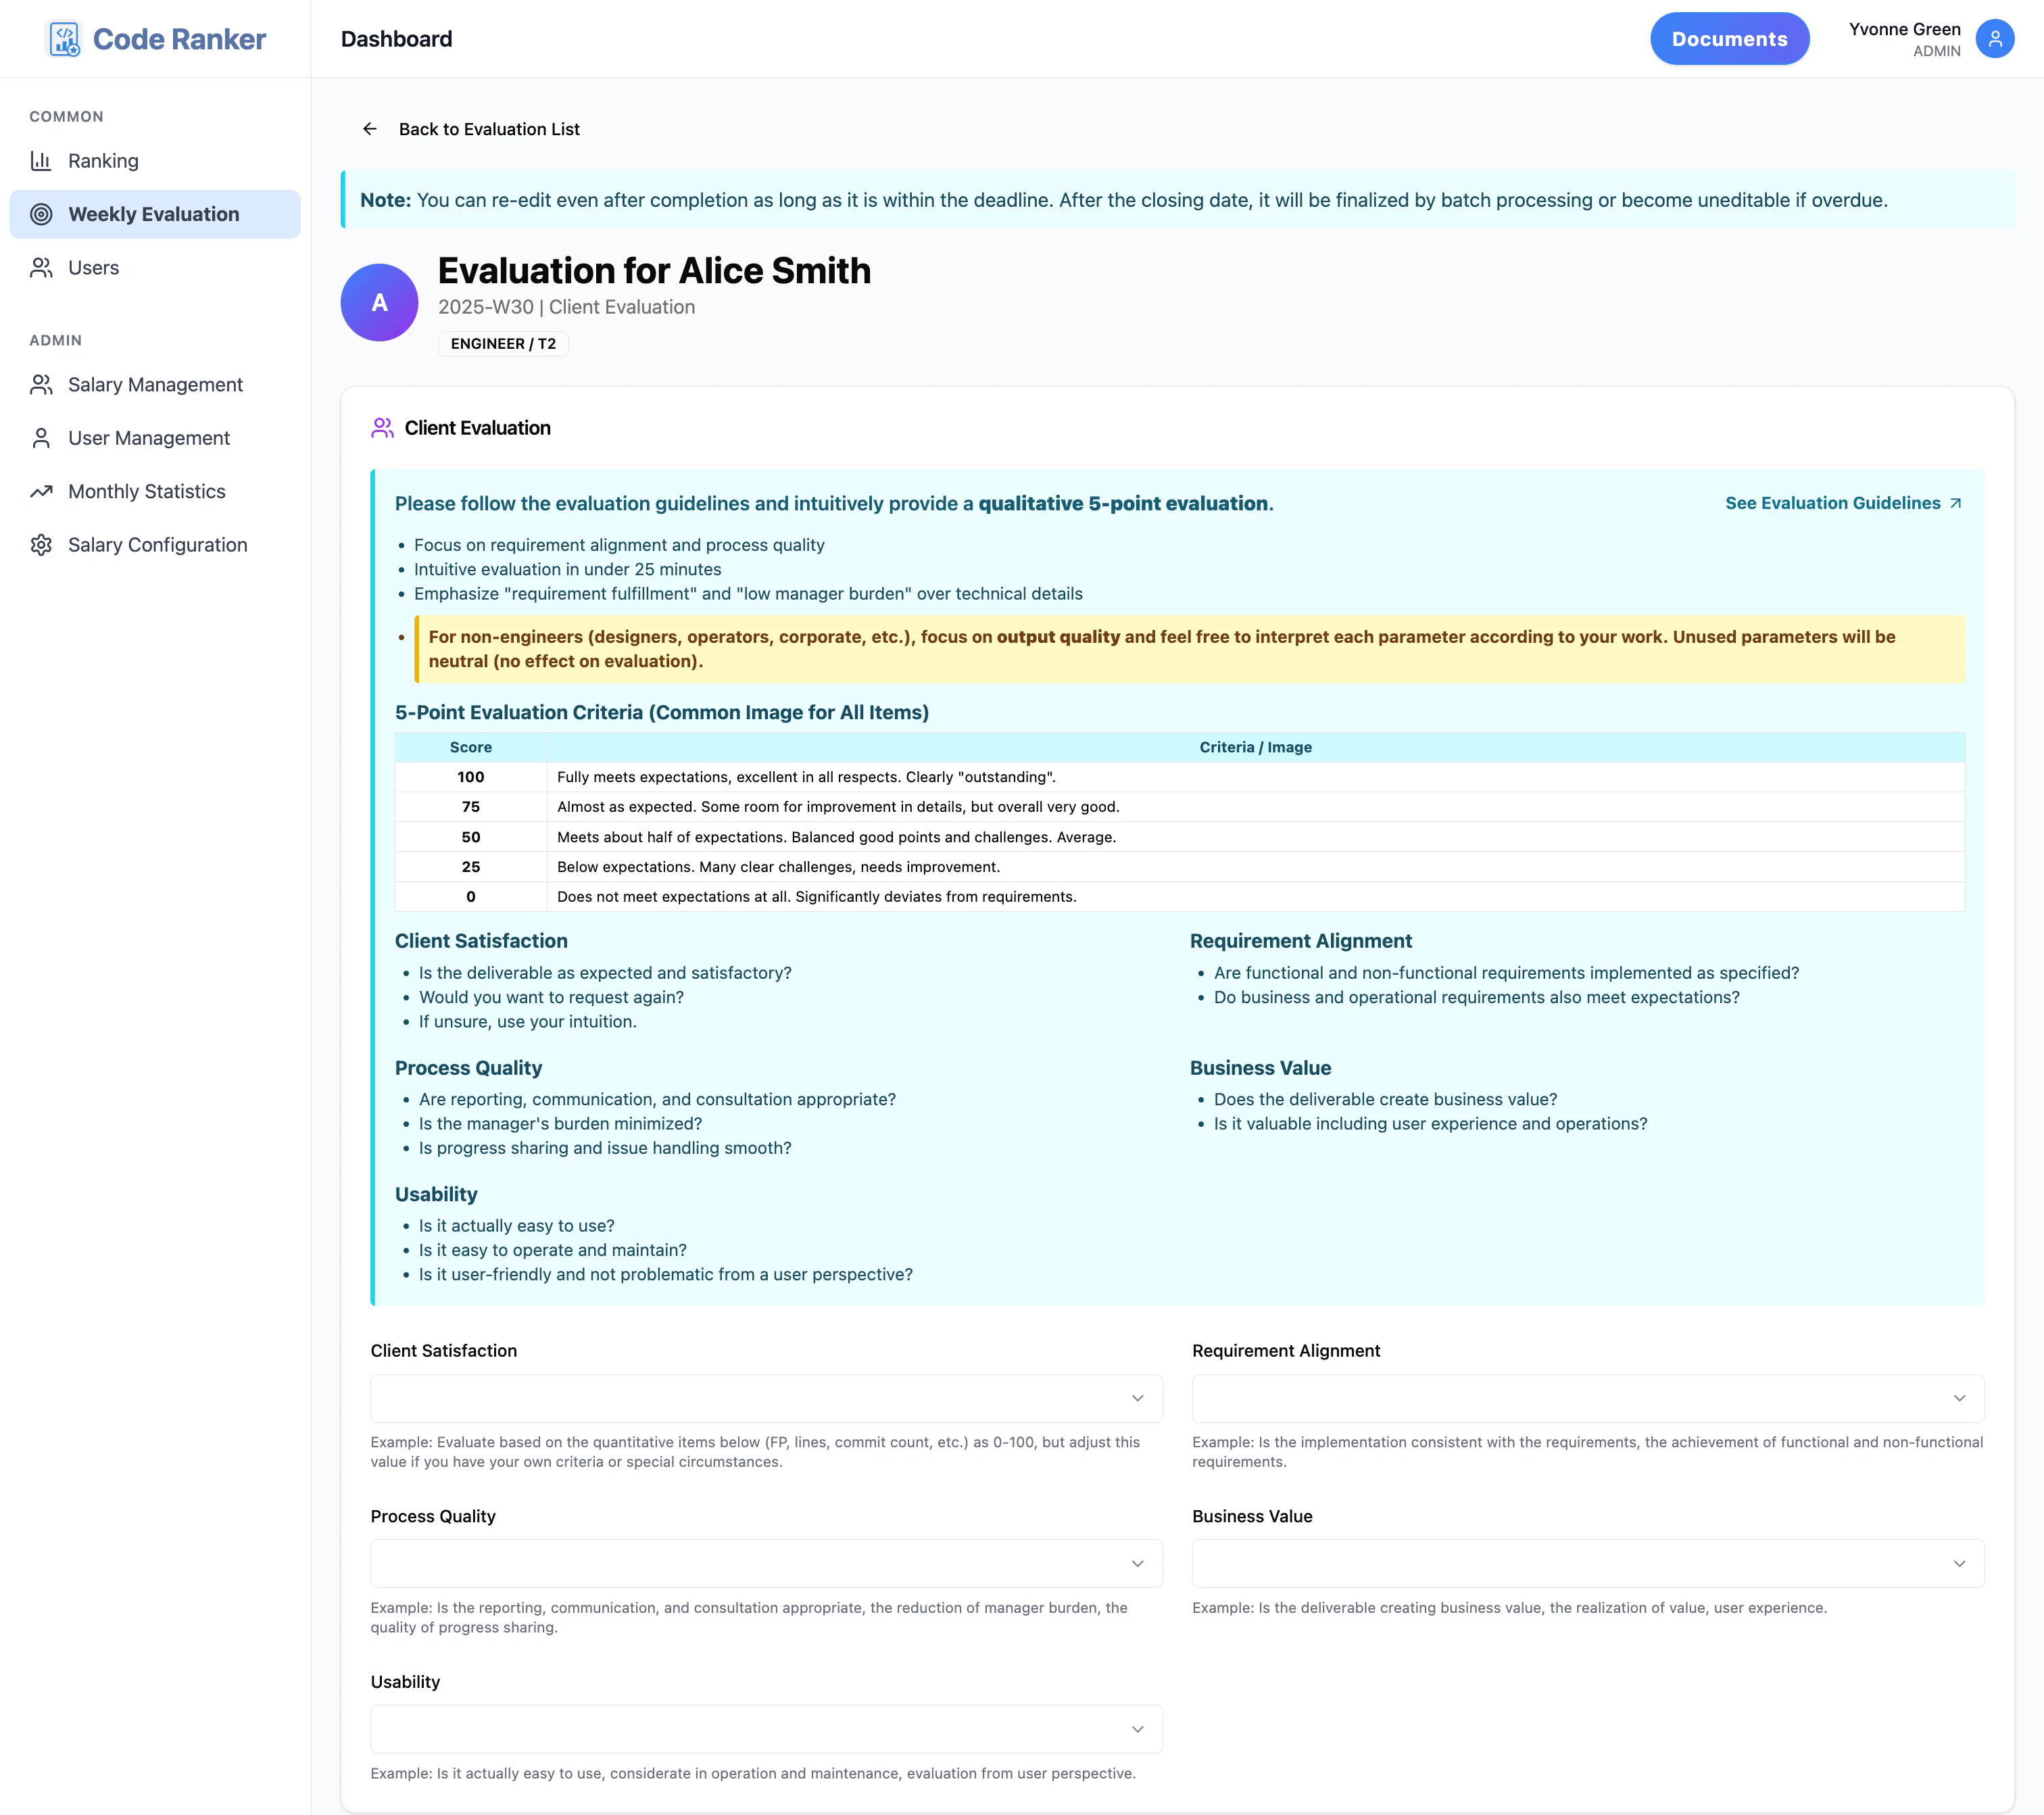Open Users from the Common section
The width and height of the screenshot is (2044, 1815).
tap(93, 267)
